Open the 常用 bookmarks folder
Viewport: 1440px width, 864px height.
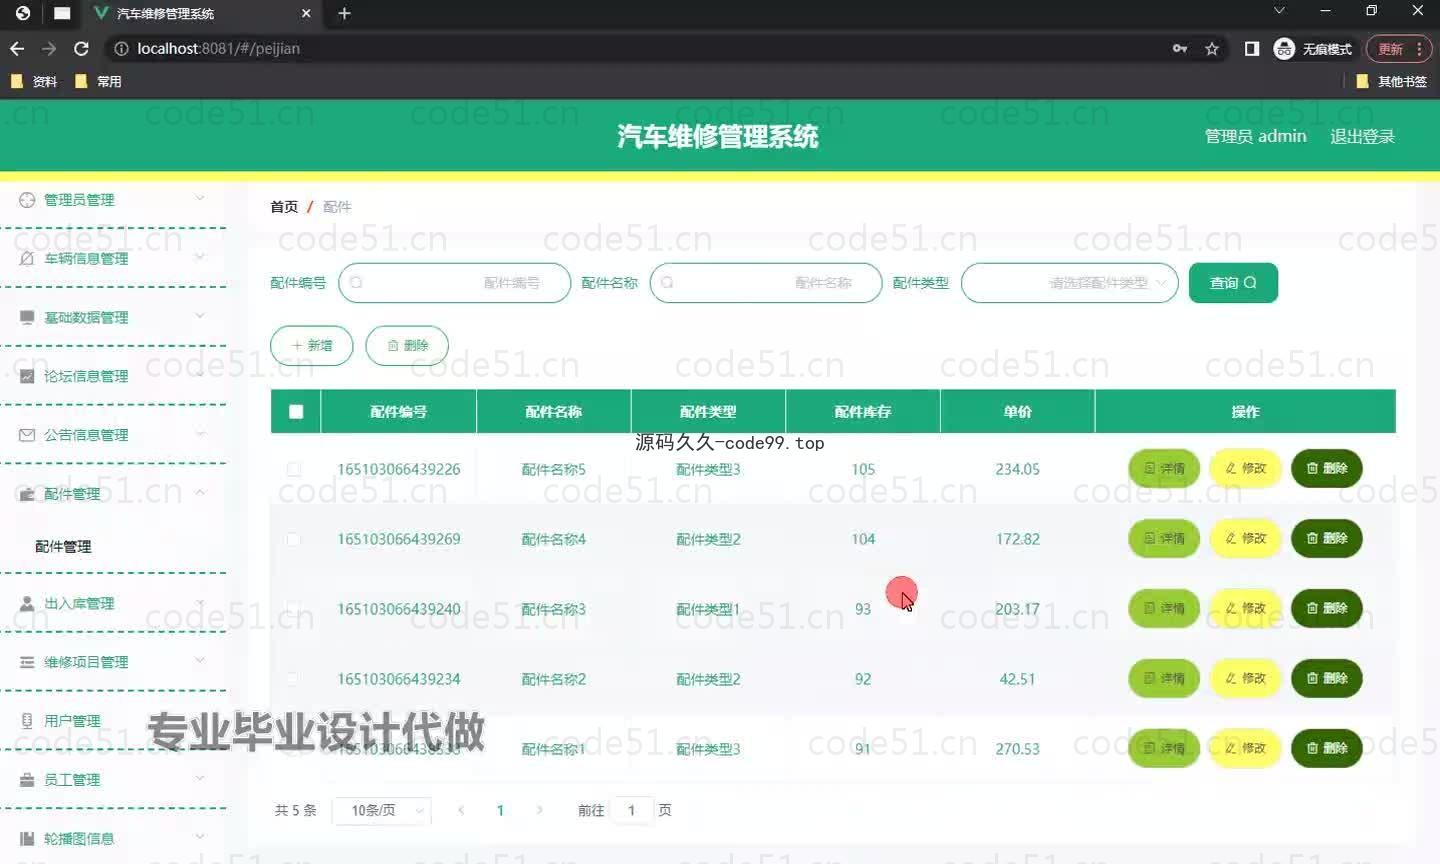click(98, 81)
